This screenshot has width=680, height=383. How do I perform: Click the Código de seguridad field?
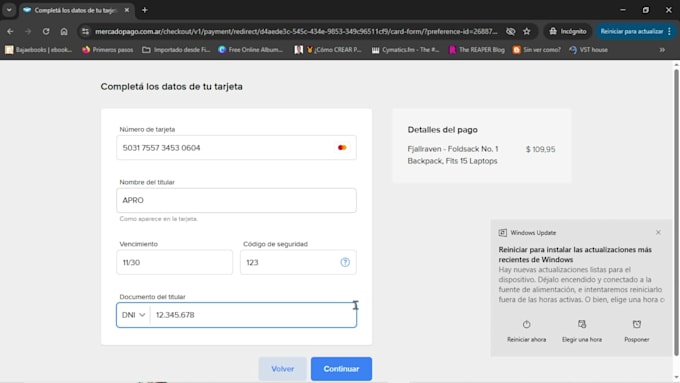(298, 262)
